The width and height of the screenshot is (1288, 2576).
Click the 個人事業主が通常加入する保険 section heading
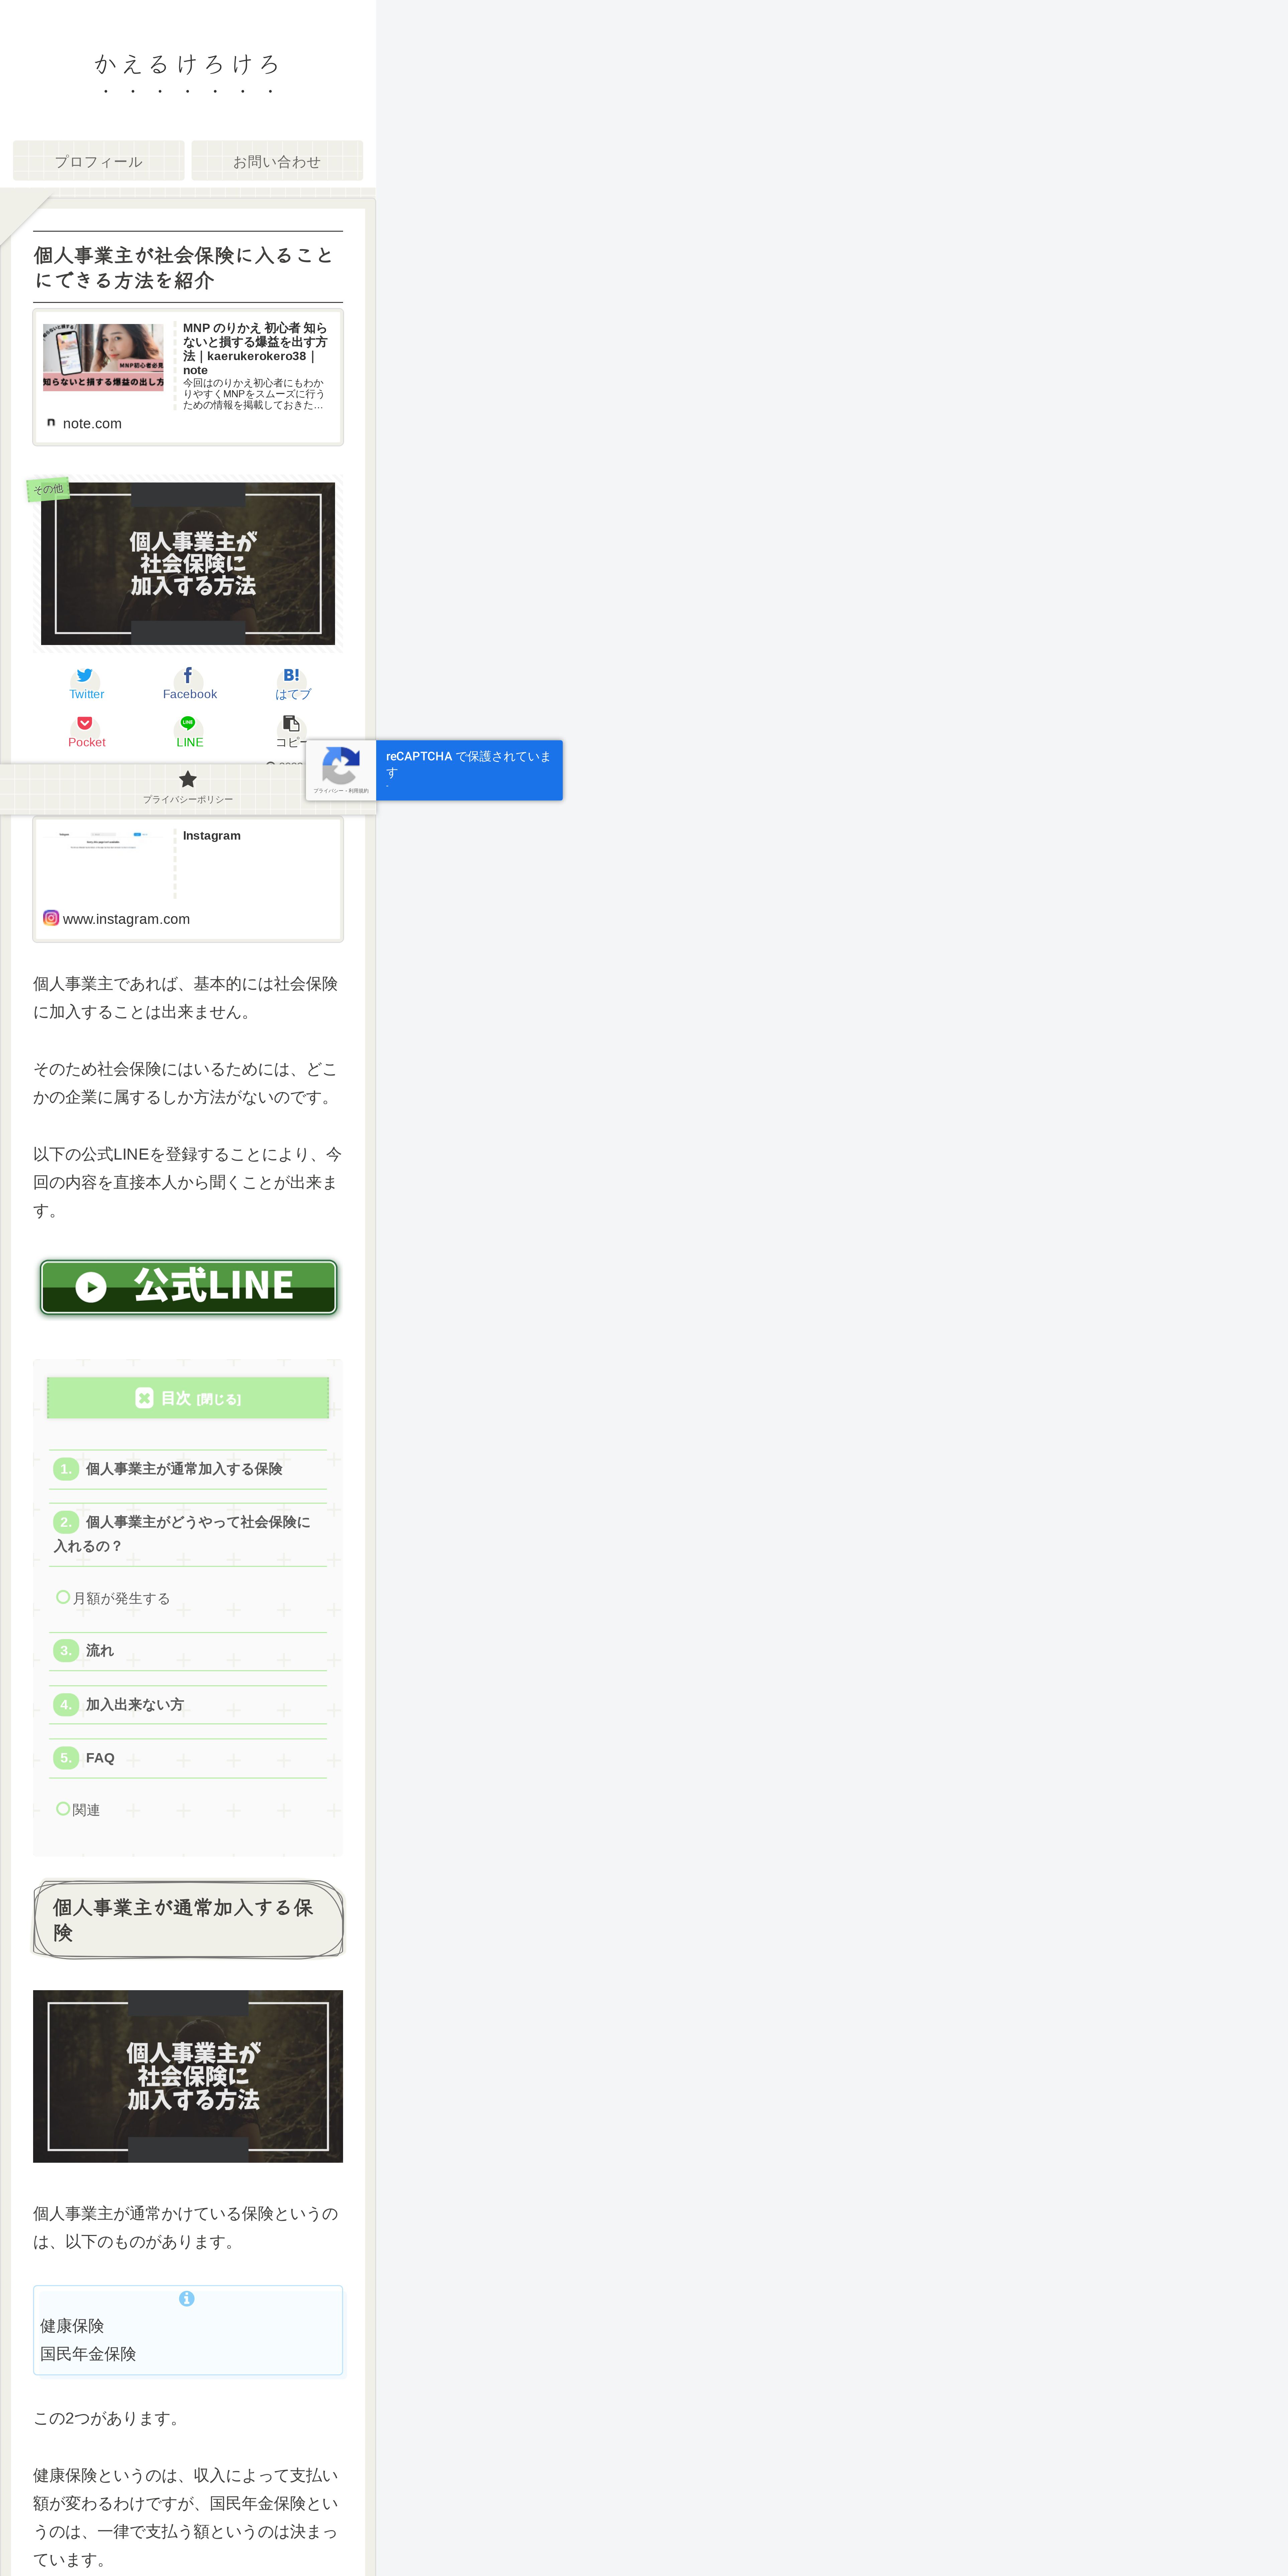[x=188, y=1920]
